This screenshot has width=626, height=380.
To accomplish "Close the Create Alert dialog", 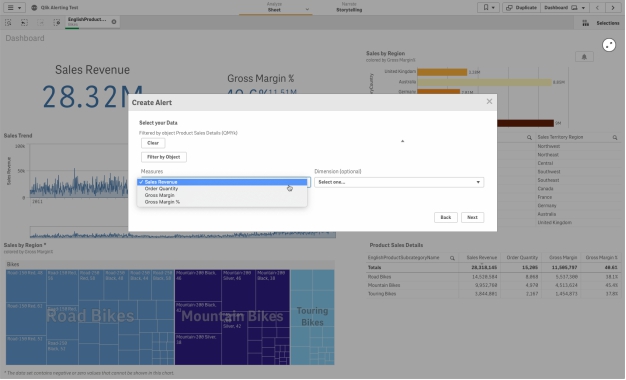I will [489, 102].
